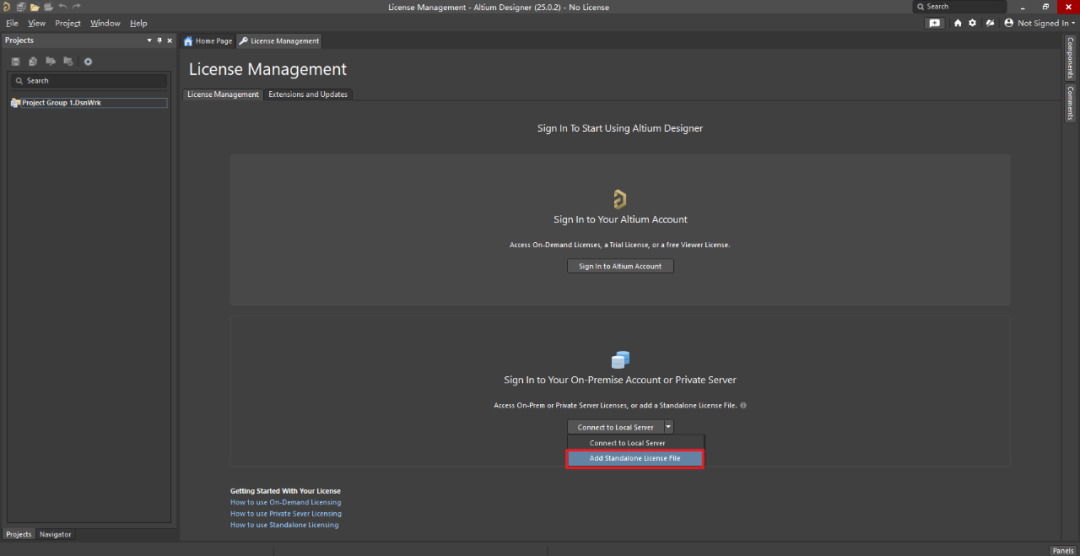The height and width of the screenshot is (556, 1080).
Task: Click the info icon beside Standalone License text
Action: pyautogui.click(x=743, y=406)
